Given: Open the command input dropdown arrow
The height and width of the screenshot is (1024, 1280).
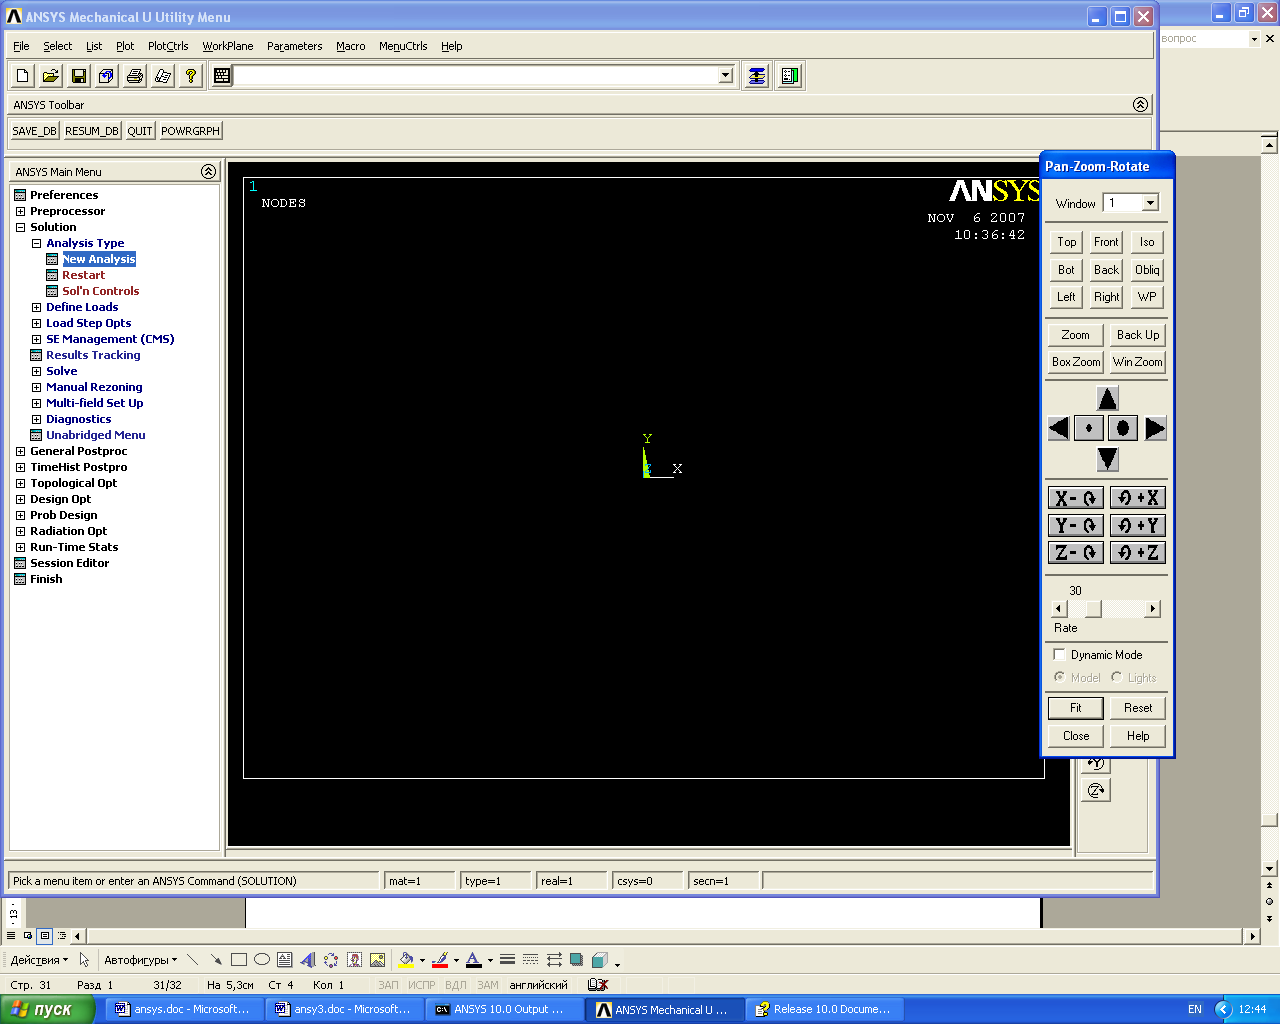Looking at the screenshot, I should 726,76.
